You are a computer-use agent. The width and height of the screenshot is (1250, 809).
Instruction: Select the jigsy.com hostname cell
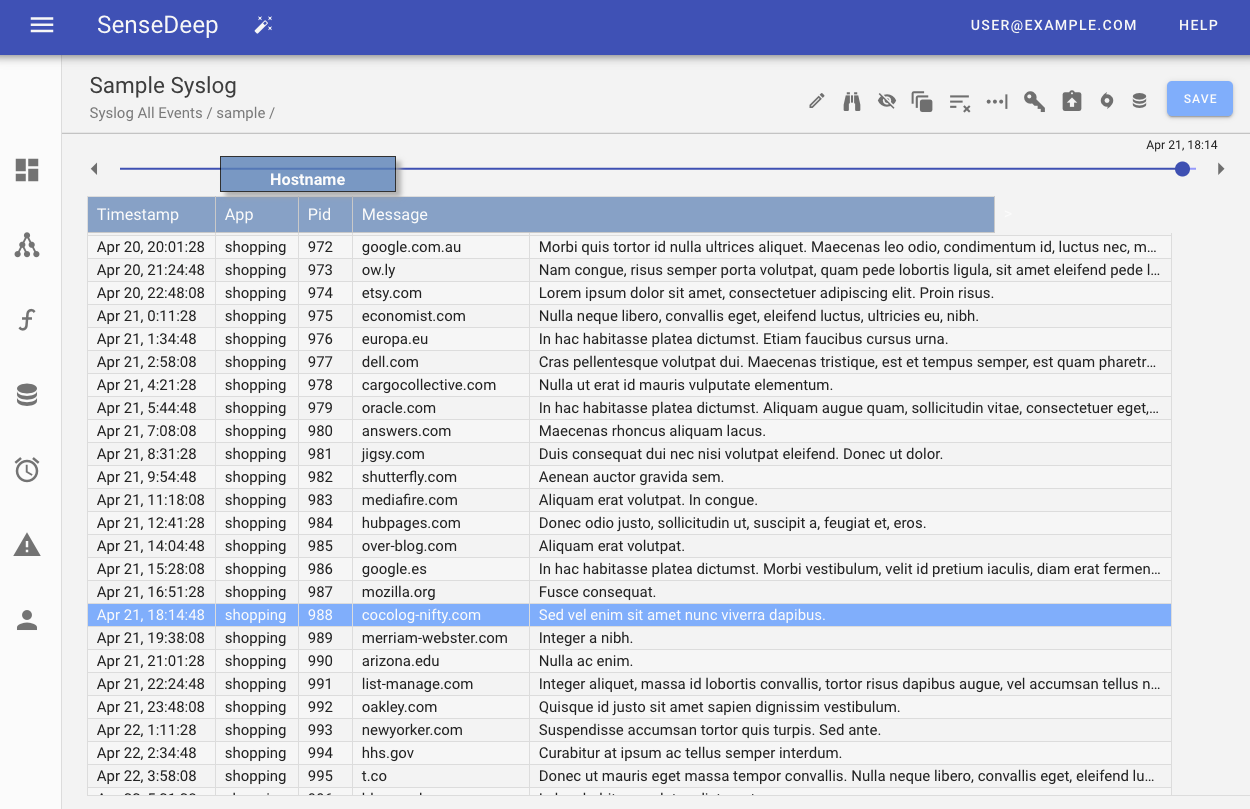tap(441, 454)
